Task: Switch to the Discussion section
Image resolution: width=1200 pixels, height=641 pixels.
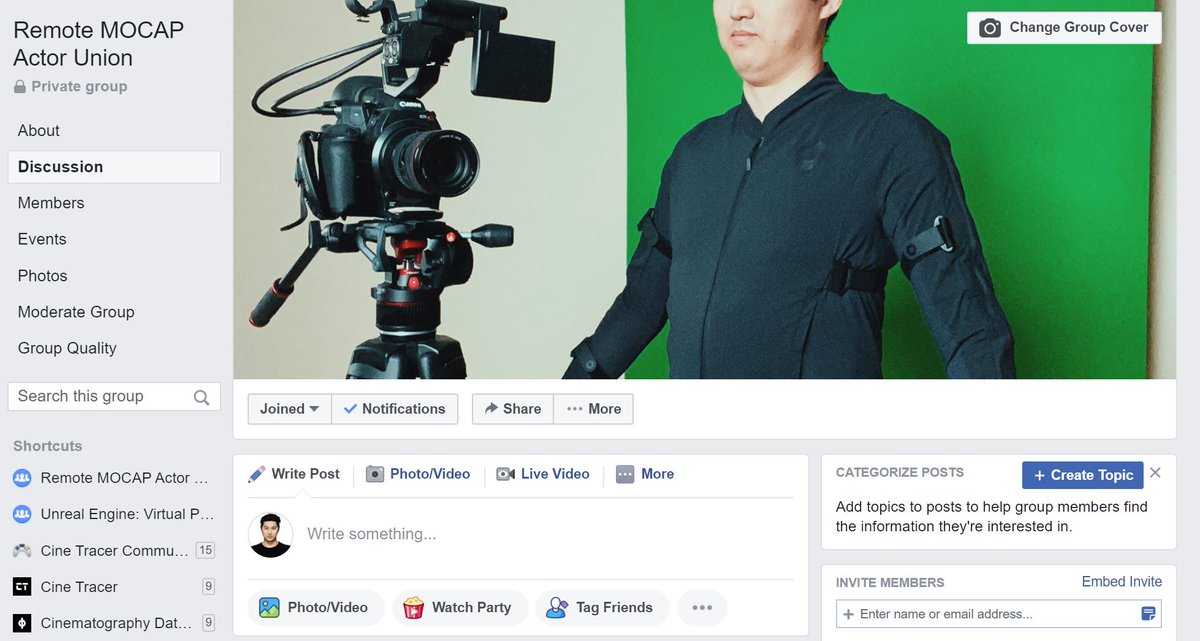Action: [60, 166]
